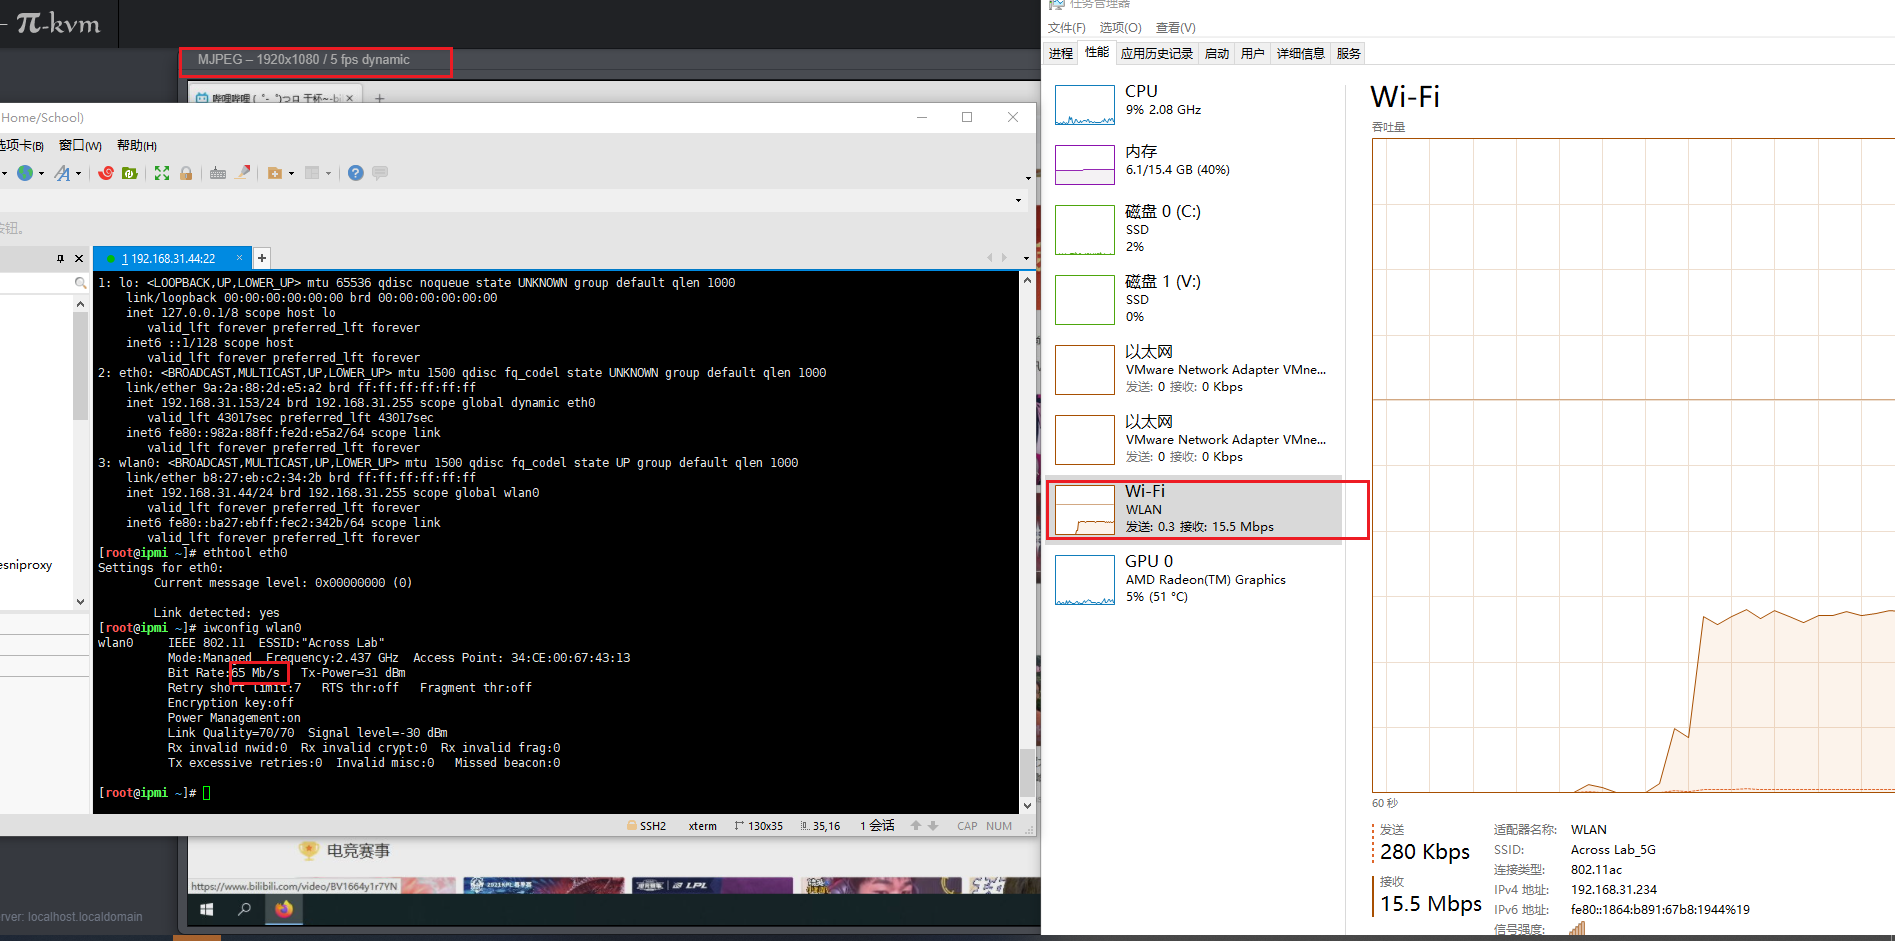Click the blue help question mark icon
The image size is (1895, 941).
pyautogui.click(x=355, y=173)
